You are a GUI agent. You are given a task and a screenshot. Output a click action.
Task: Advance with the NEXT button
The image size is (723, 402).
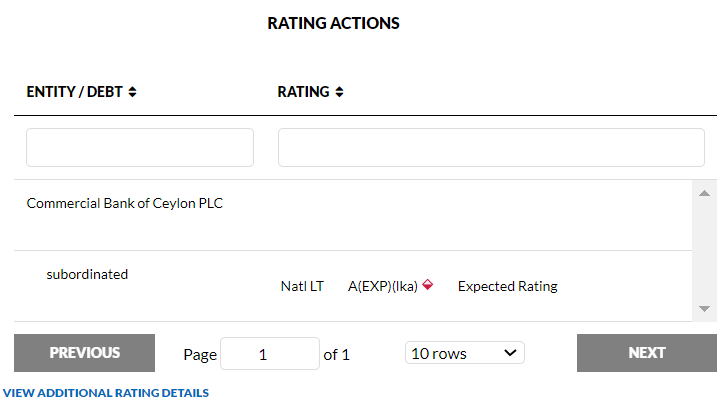pos(646,353)
